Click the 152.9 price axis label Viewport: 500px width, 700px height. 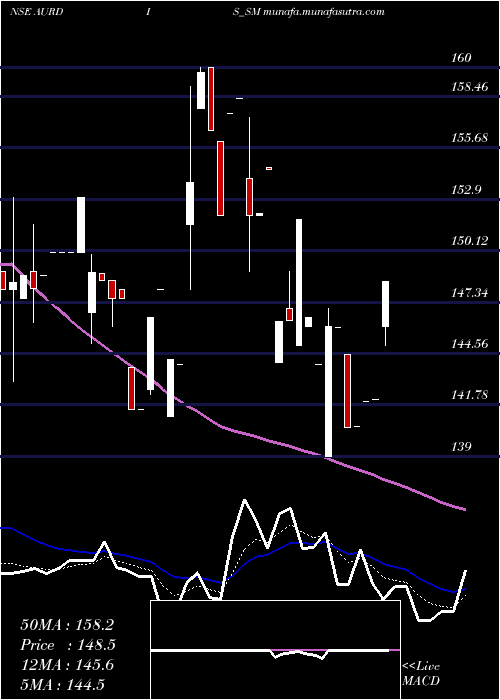click(467, 190)
